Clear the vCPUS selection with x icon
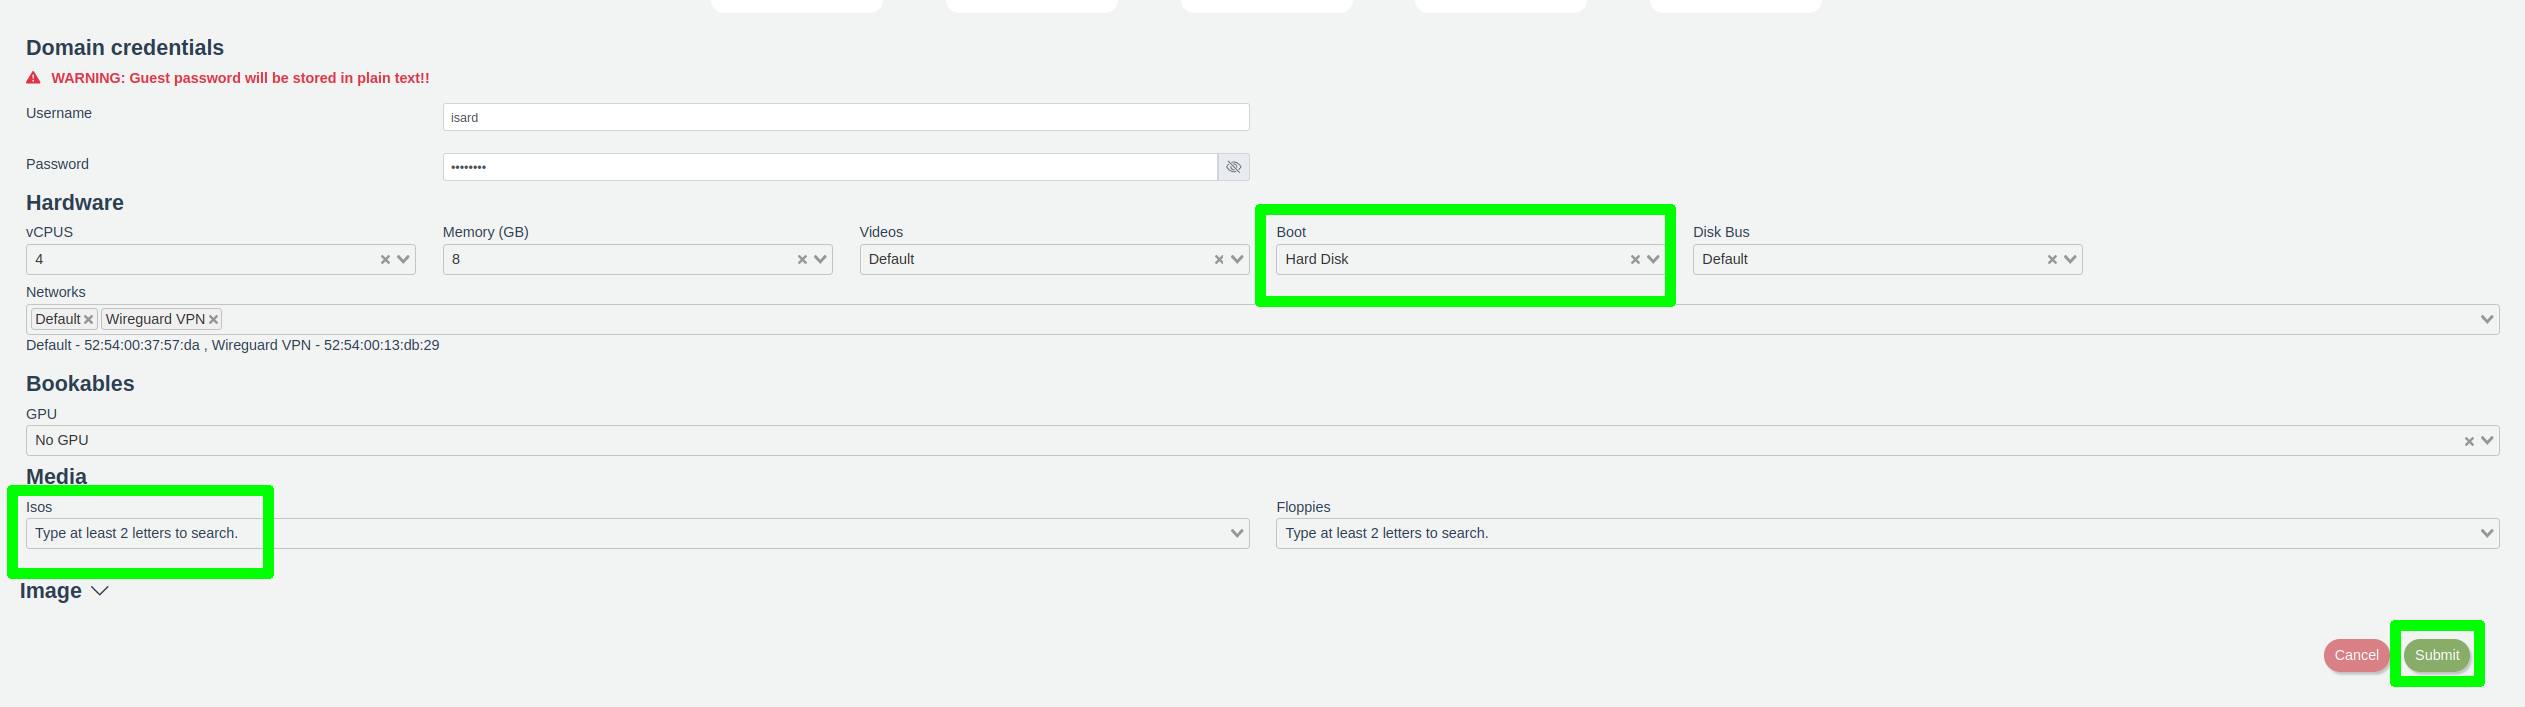Viewport: 2525px width, 707px height. click(x=385, y=260)
